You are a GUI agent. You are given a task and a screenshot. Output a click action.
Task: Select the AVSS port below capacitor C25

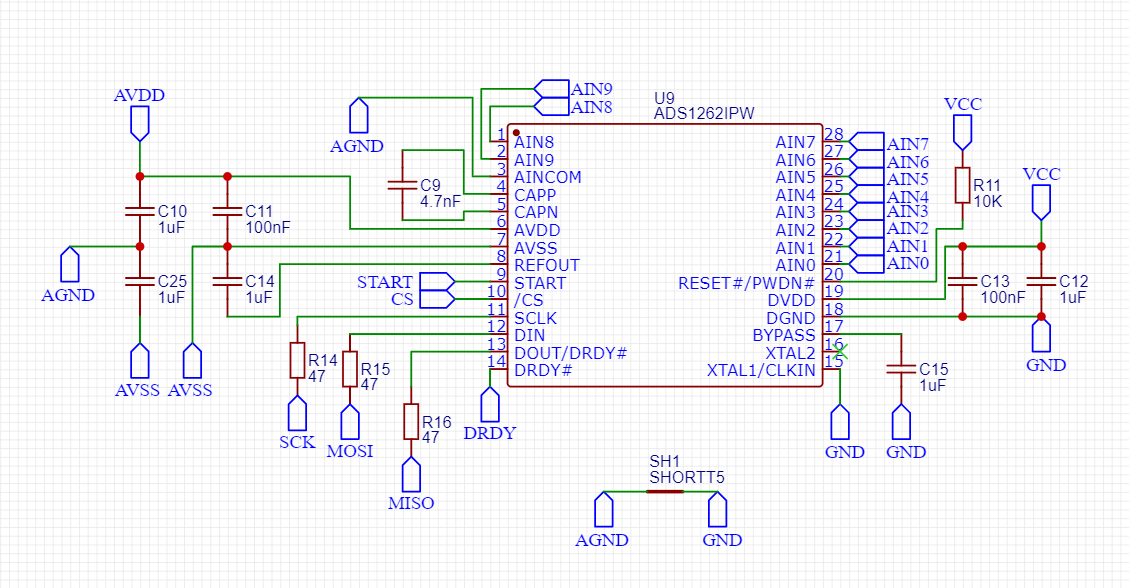point(140,361)
